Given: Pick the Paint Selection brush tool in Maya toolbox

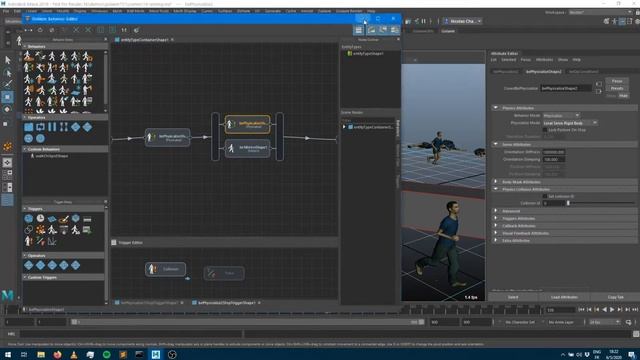Looking at the screenshot, I should (x=7, y=84).
